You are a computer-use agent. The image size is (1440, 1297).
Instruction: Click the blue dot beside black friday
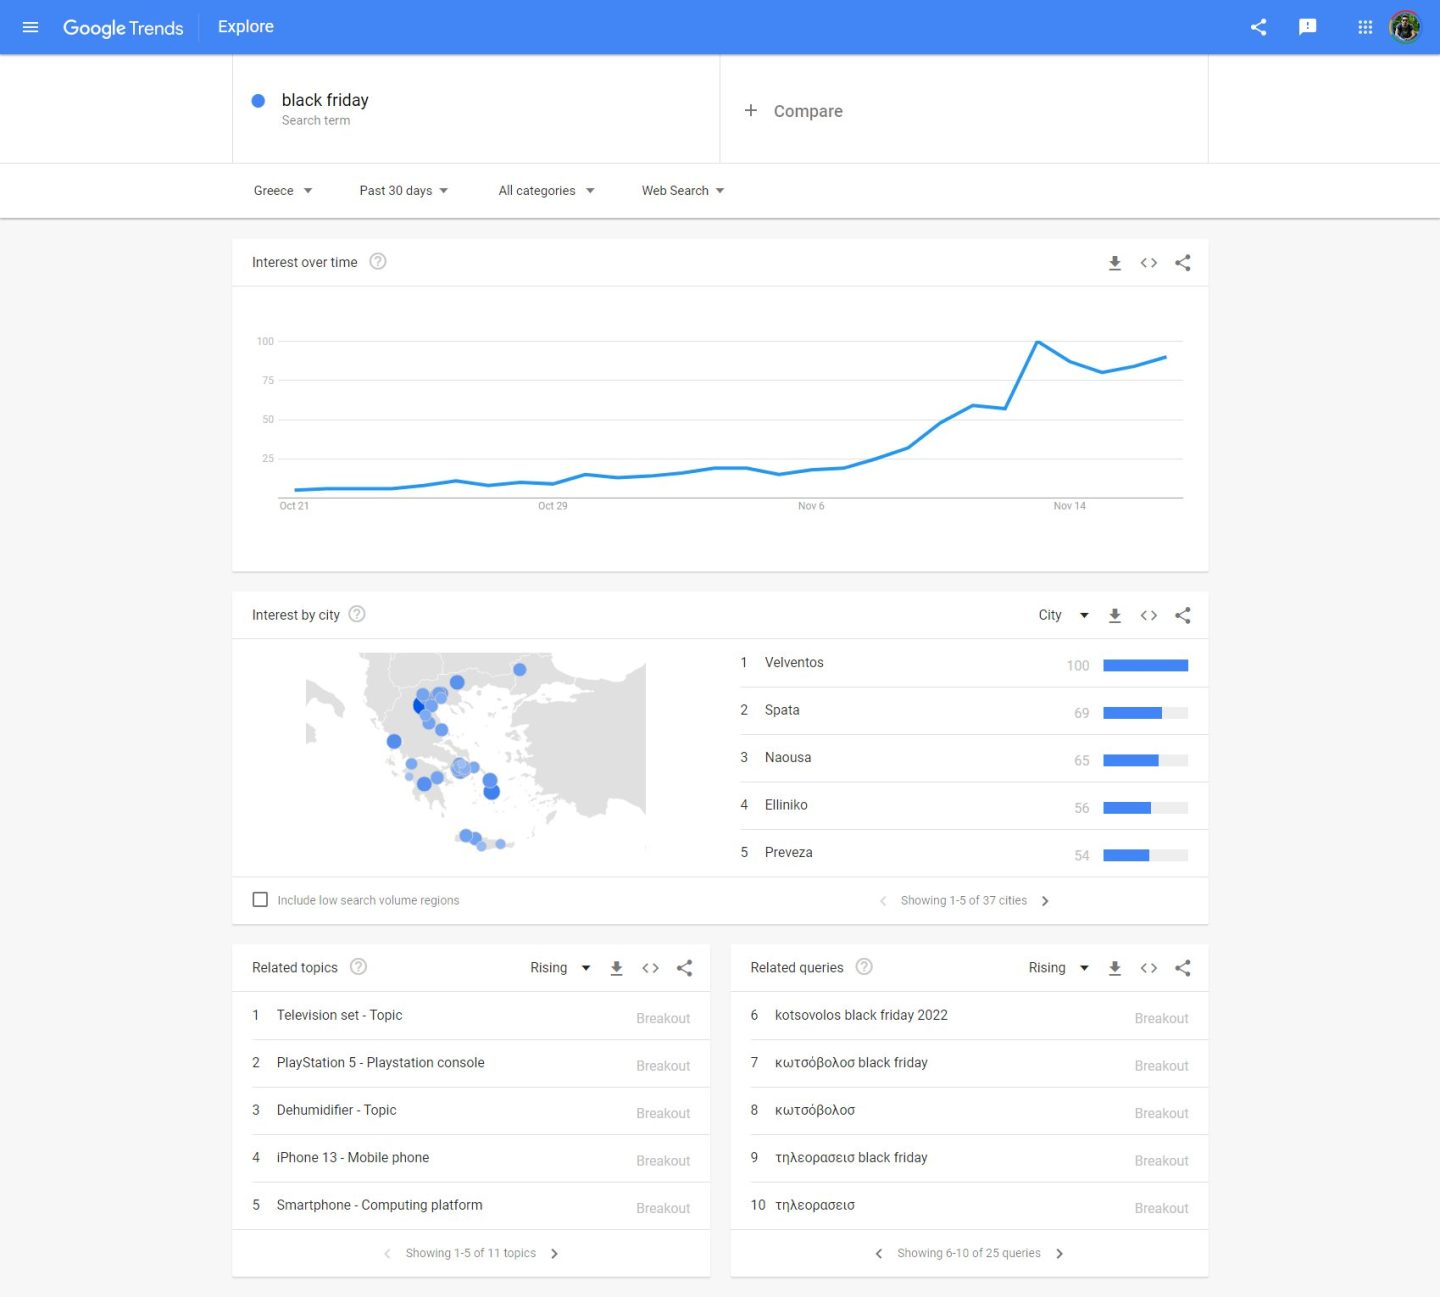pos(258,101)
